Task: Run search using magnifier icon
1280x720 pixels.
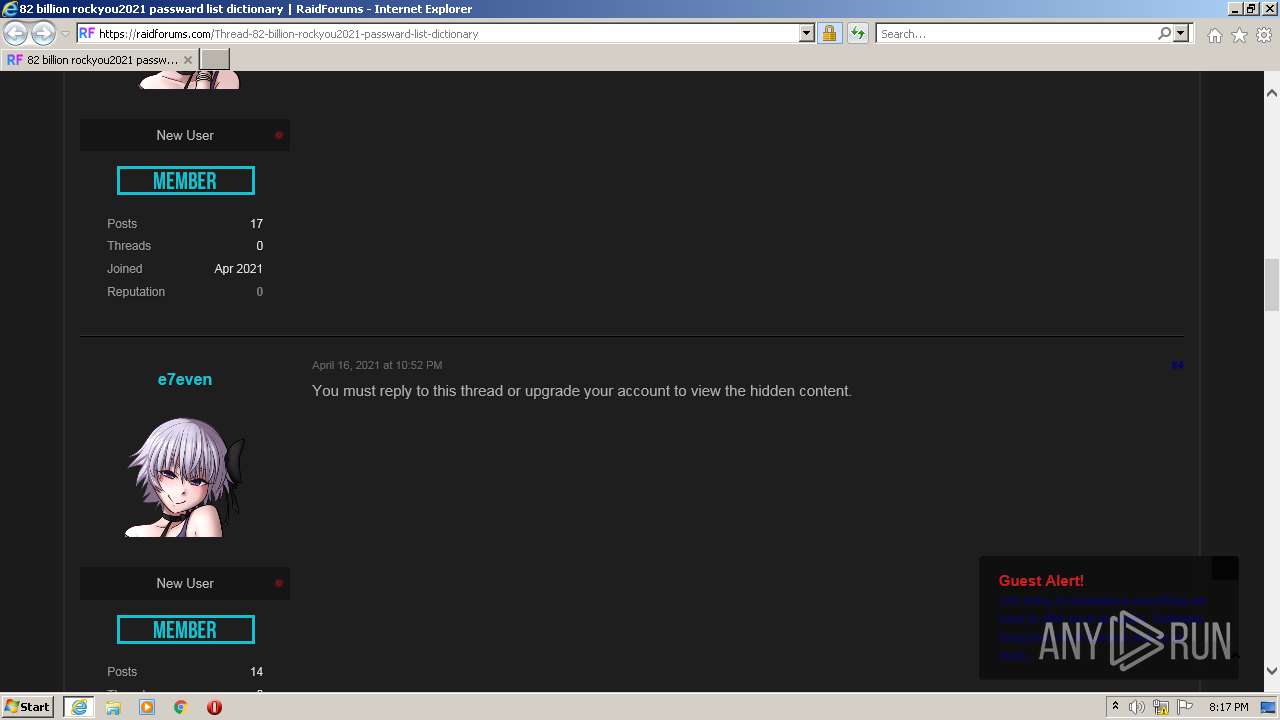Action: coord(1164,33)
